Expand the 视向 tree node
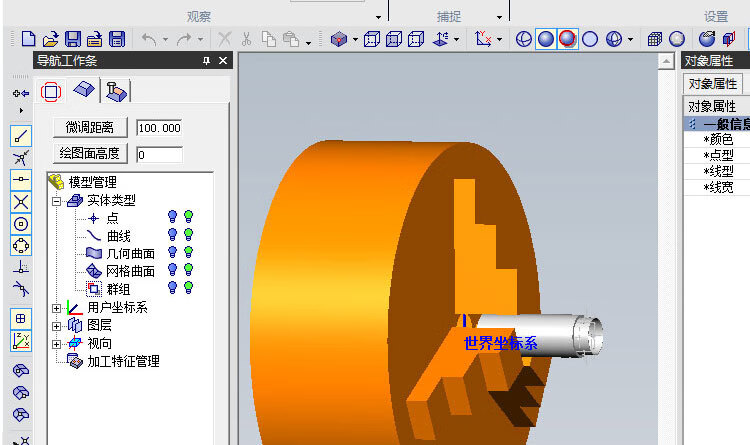 pos(56,344)
